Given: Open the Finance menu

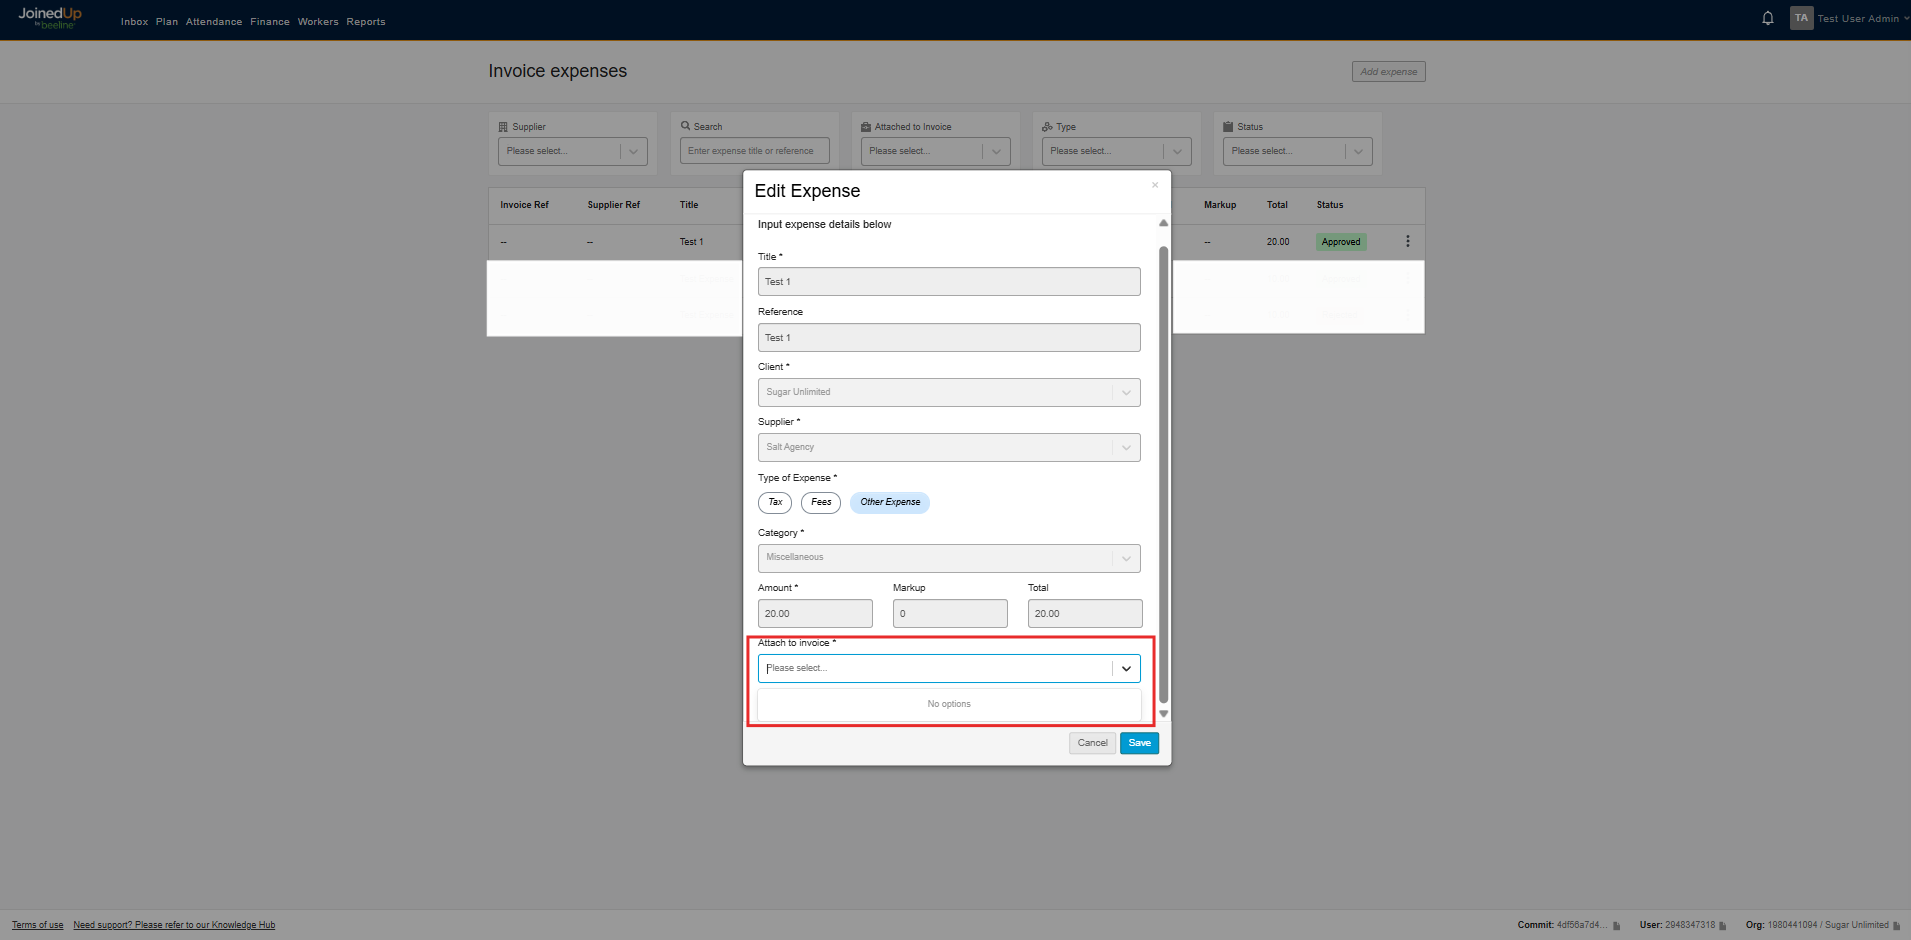Looking at the screenshot, I should pyautogui.click(x=270, y=21).
